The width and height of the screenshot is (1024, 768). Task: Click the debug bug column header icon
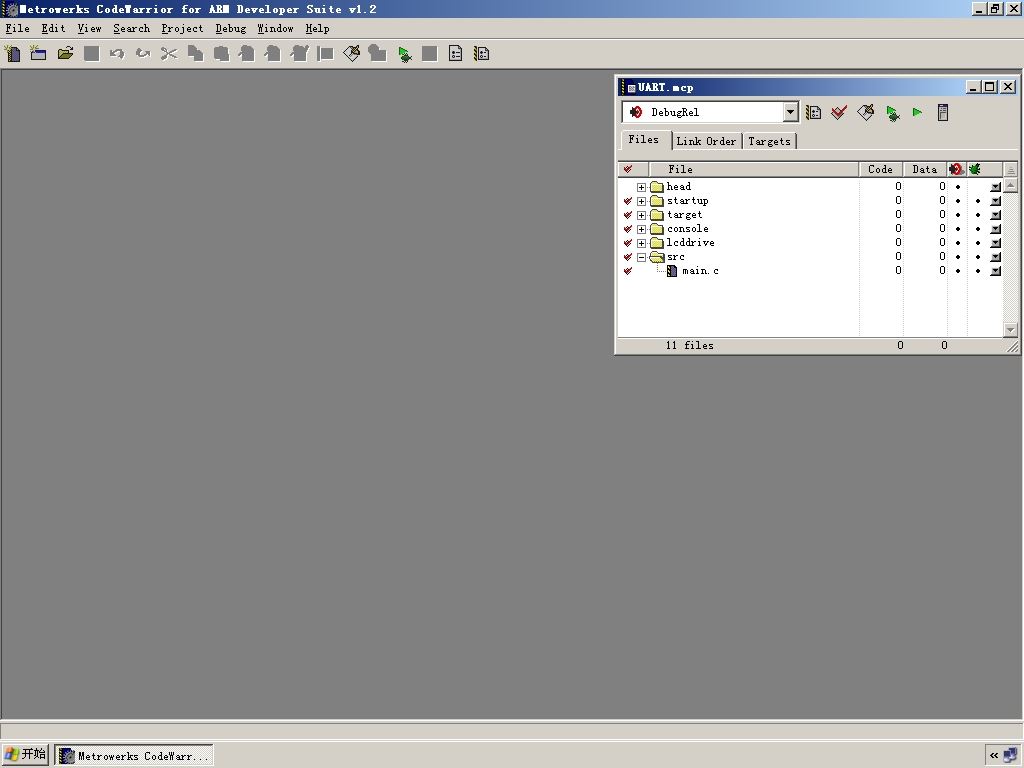coord(957,169)
